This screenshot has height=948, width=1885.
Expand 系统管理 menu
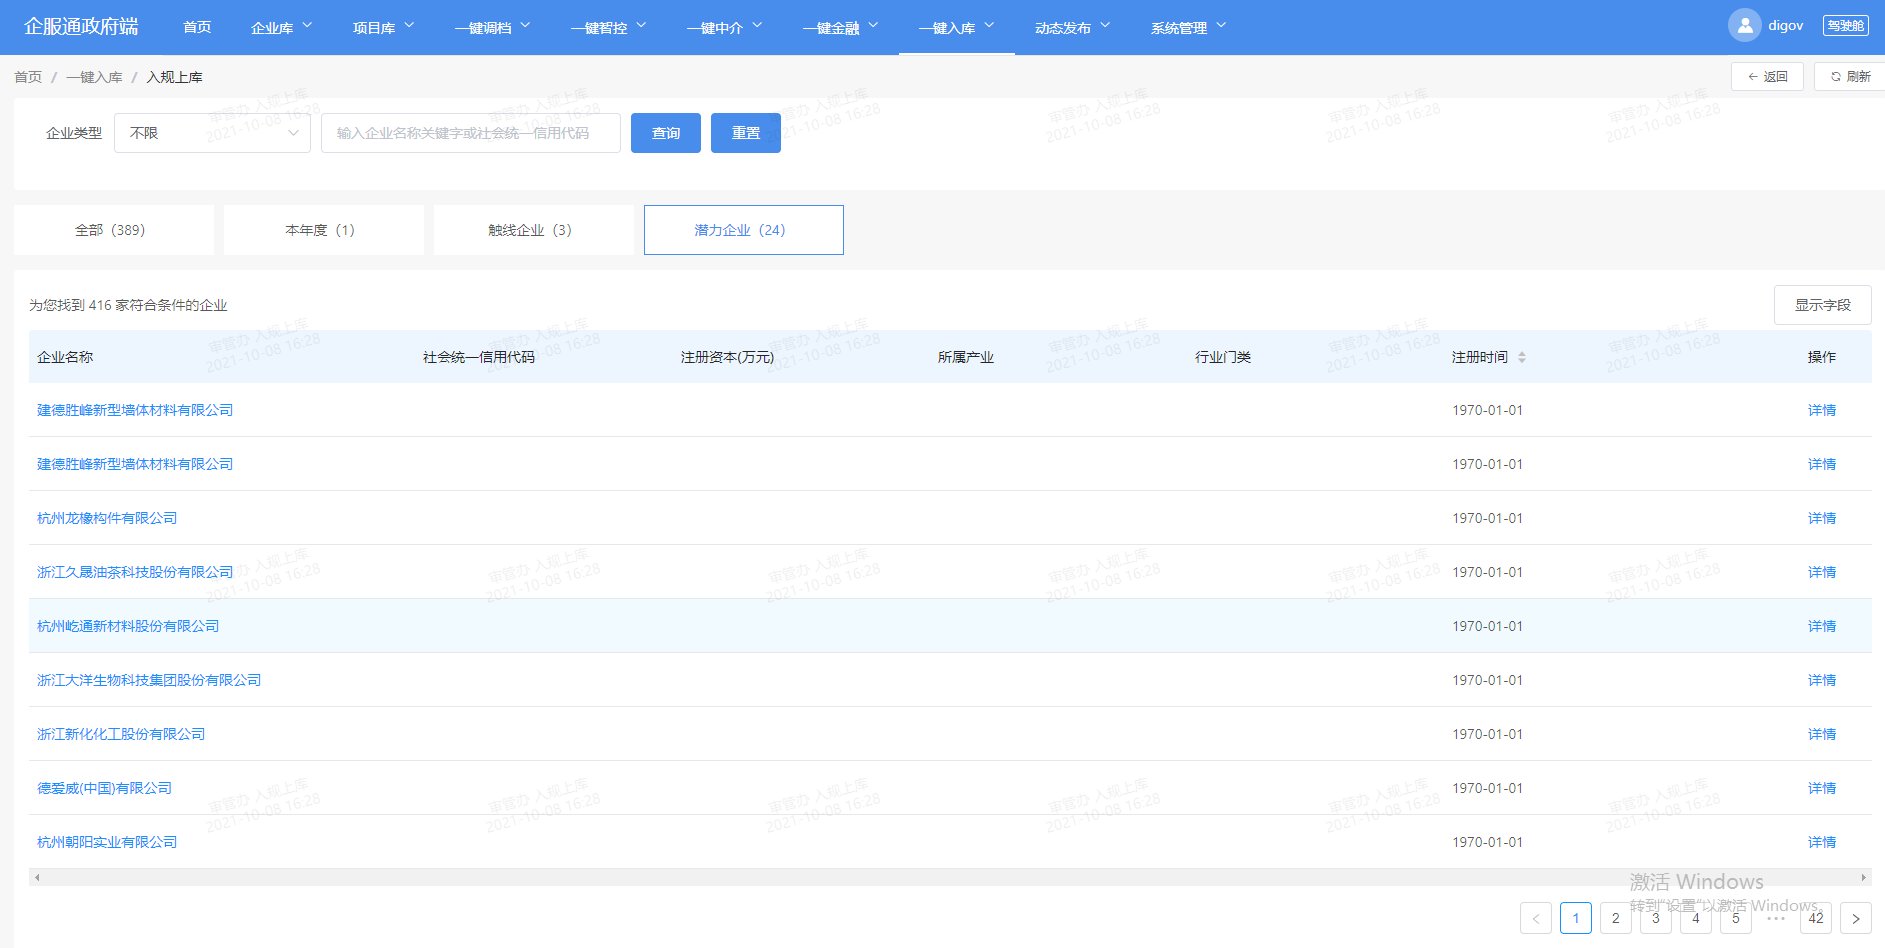[x=1188, y=27]
